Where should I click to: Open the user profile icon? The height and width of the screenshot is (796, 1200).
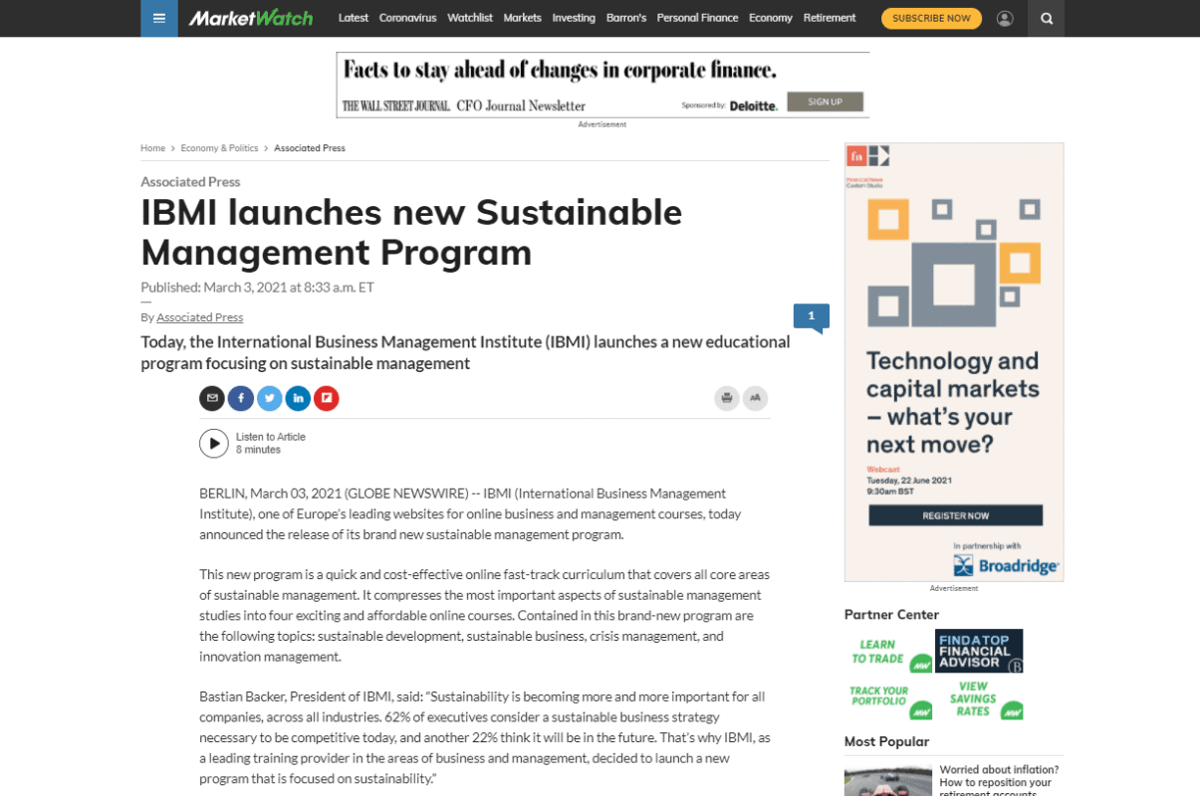1005,18
